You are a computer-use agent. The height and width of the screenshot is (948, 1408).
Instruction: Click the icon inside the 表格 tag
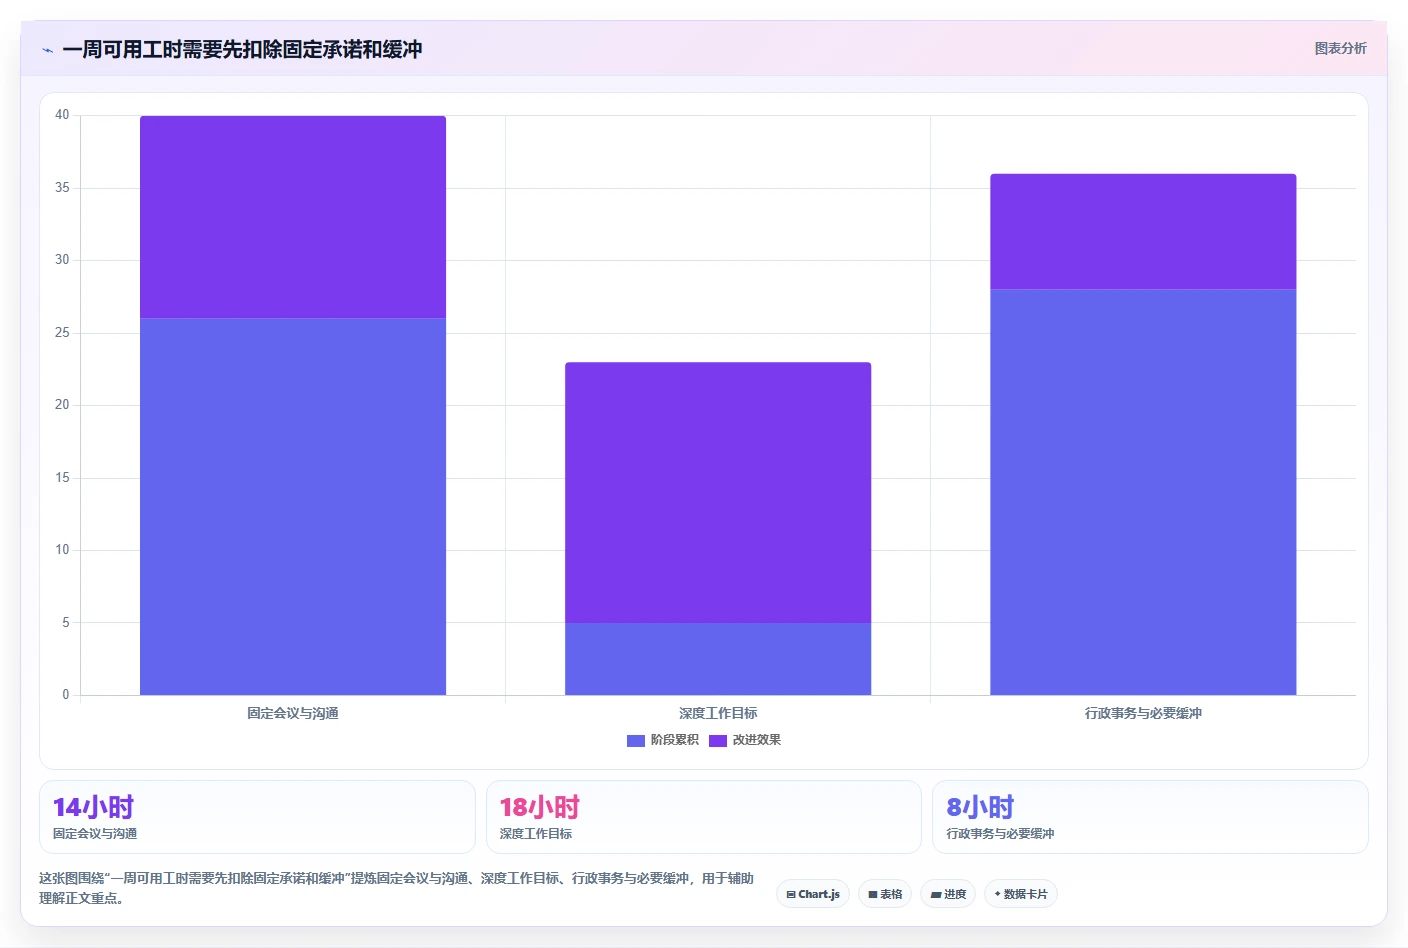coord(873,895)
